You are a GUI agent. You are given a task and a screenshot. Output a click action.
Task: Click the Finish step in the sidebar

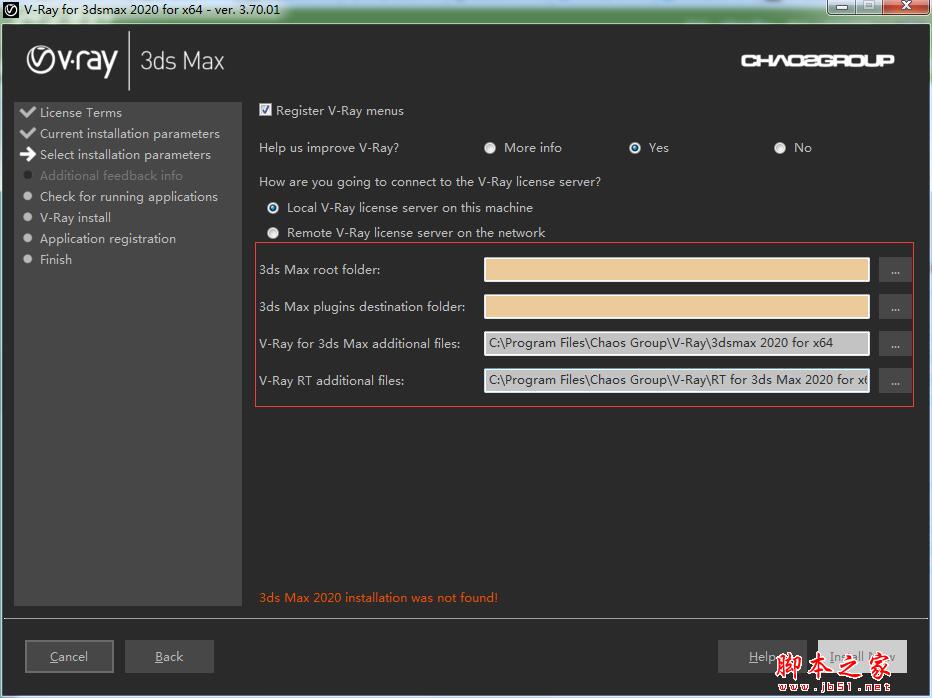click(x=55, y=260)
